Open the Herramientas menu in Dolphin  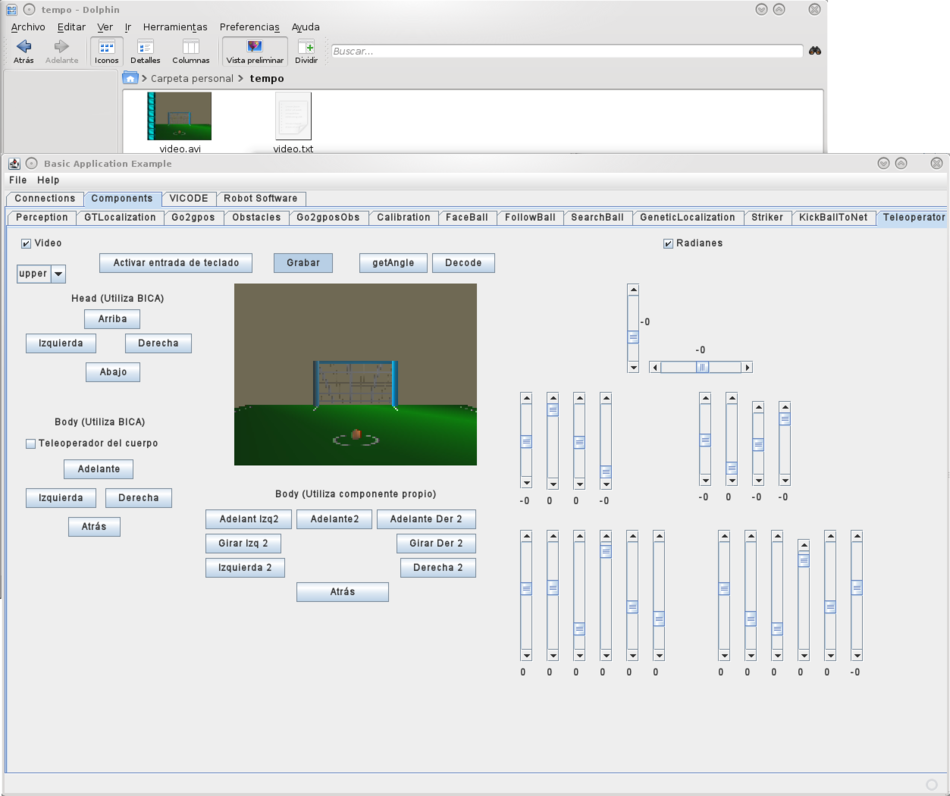175,27
